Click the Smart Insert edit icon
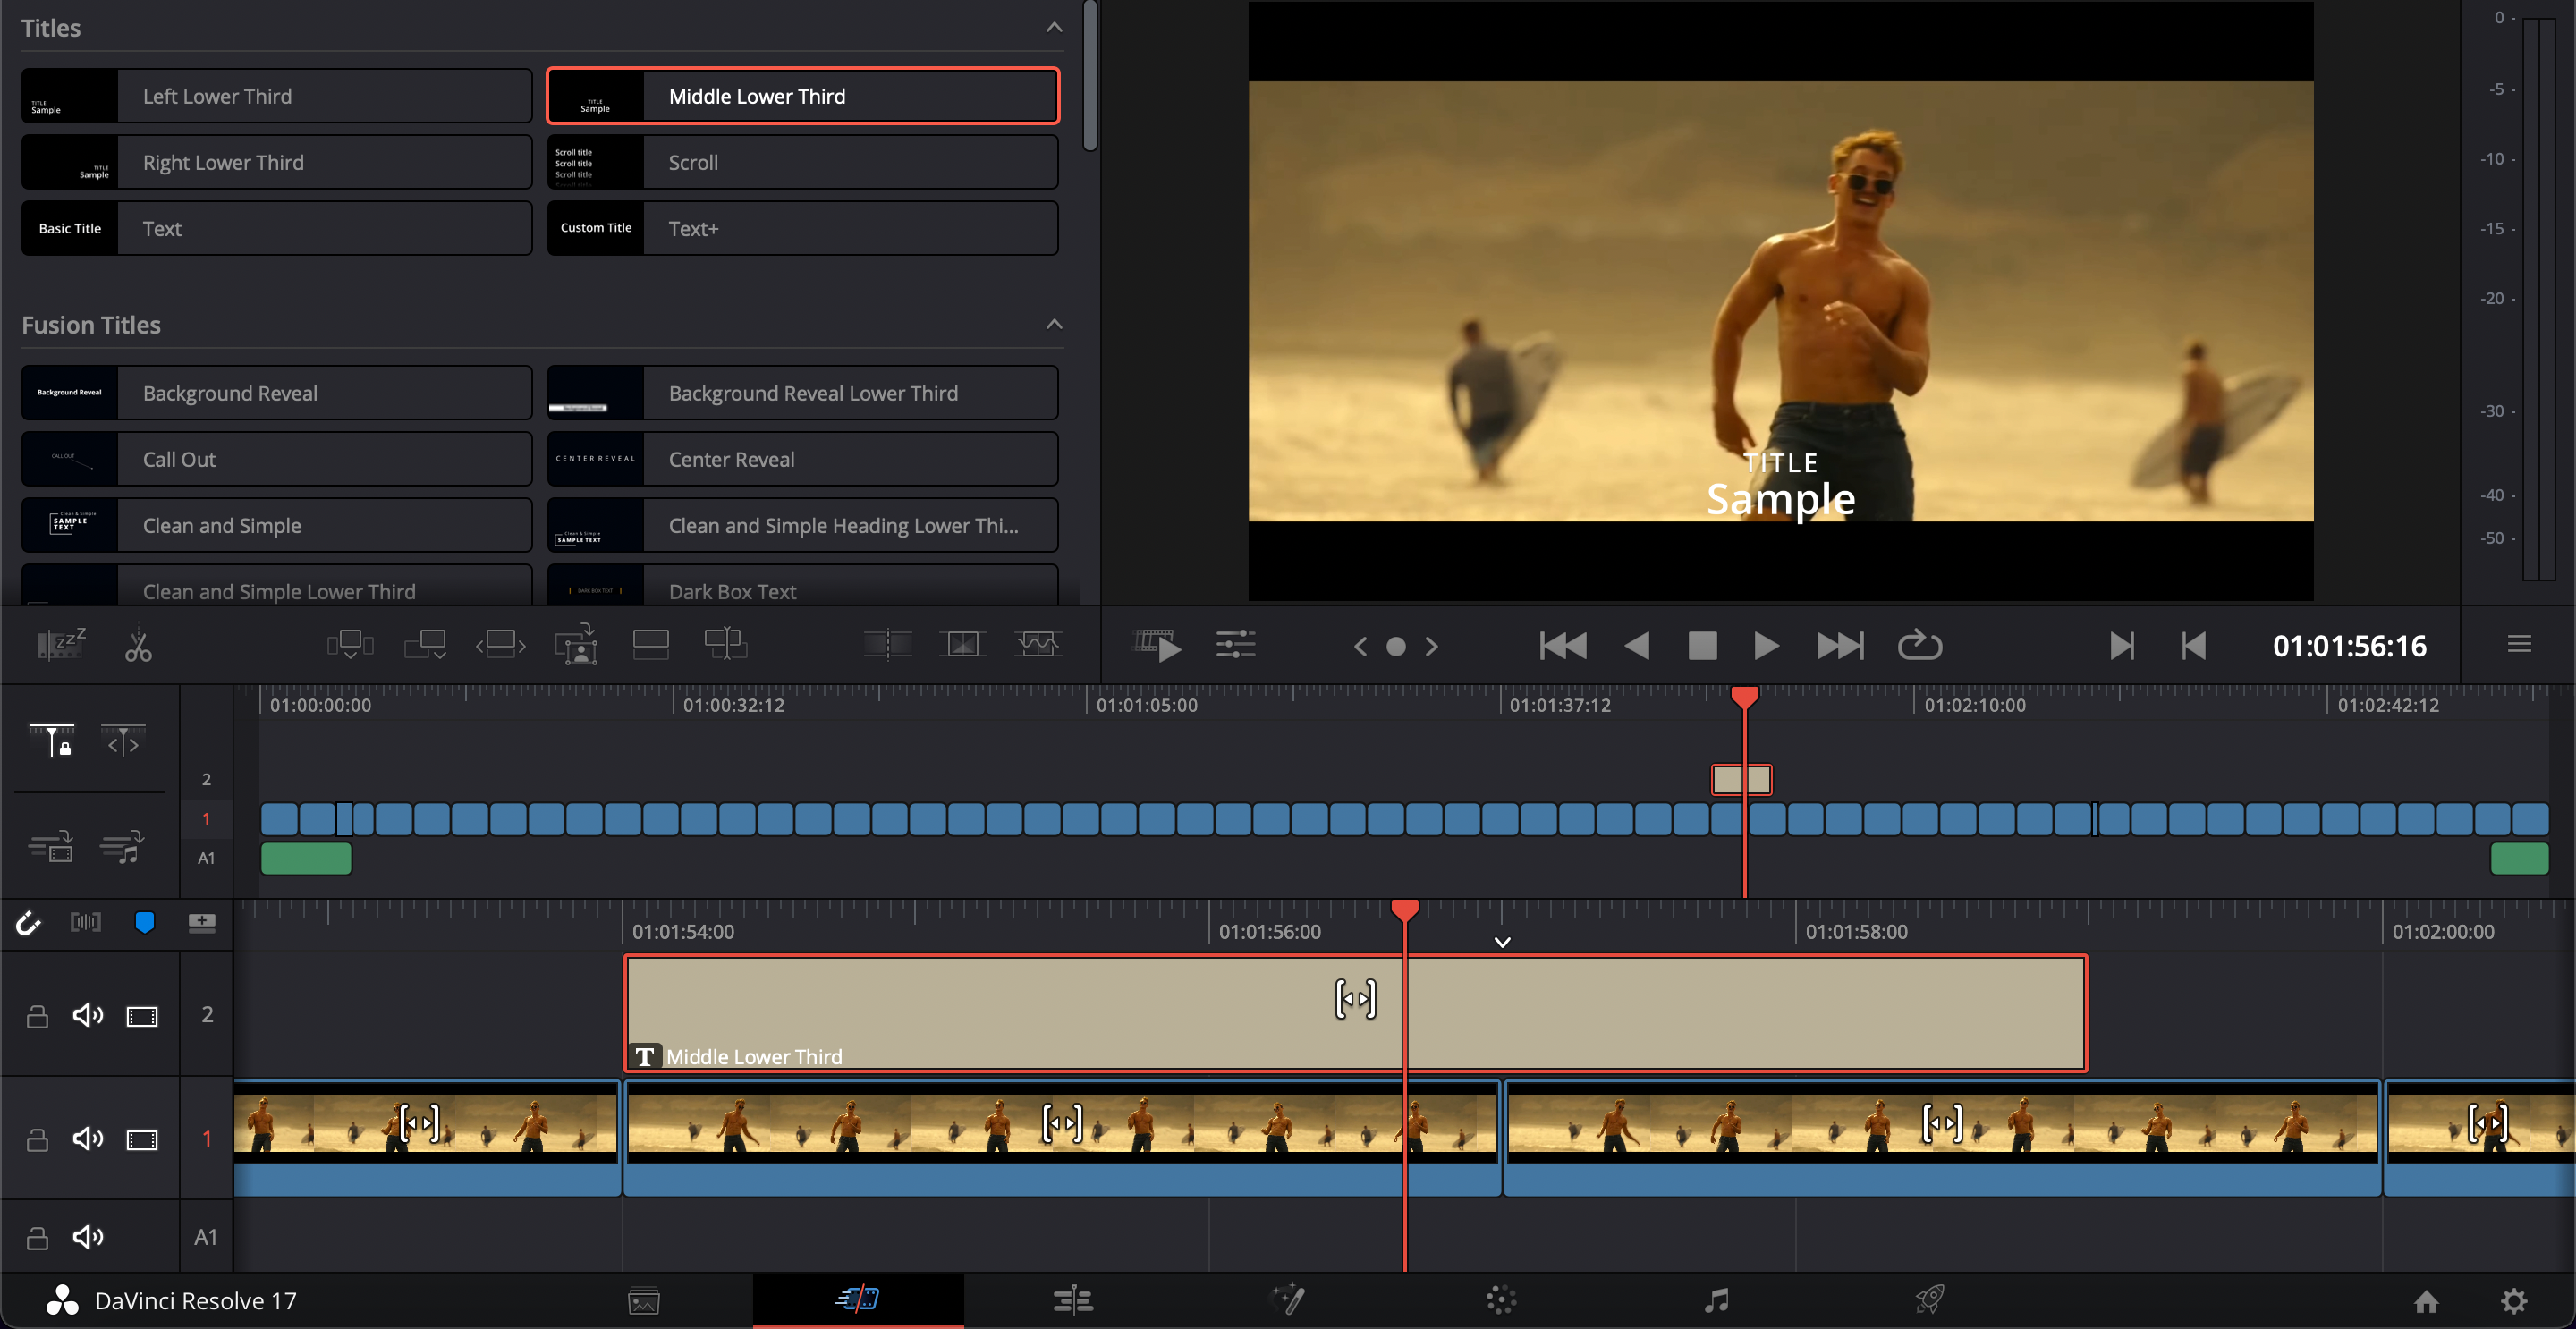The width and height of the screenshot is (2576, 1329). (x=350, y=644)
